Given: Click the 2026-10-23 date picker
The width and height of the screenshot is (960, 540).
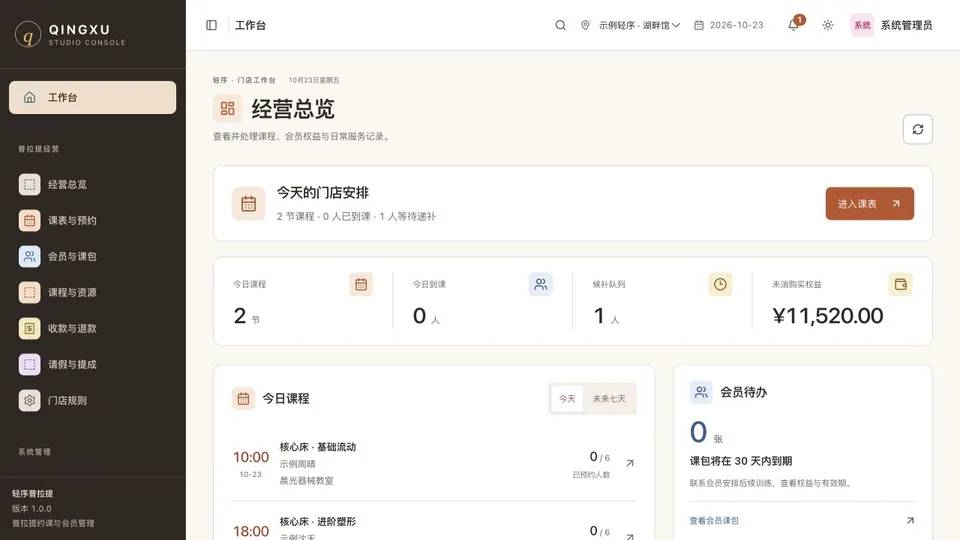Looking at the screenshot, I should pos(729,25).
